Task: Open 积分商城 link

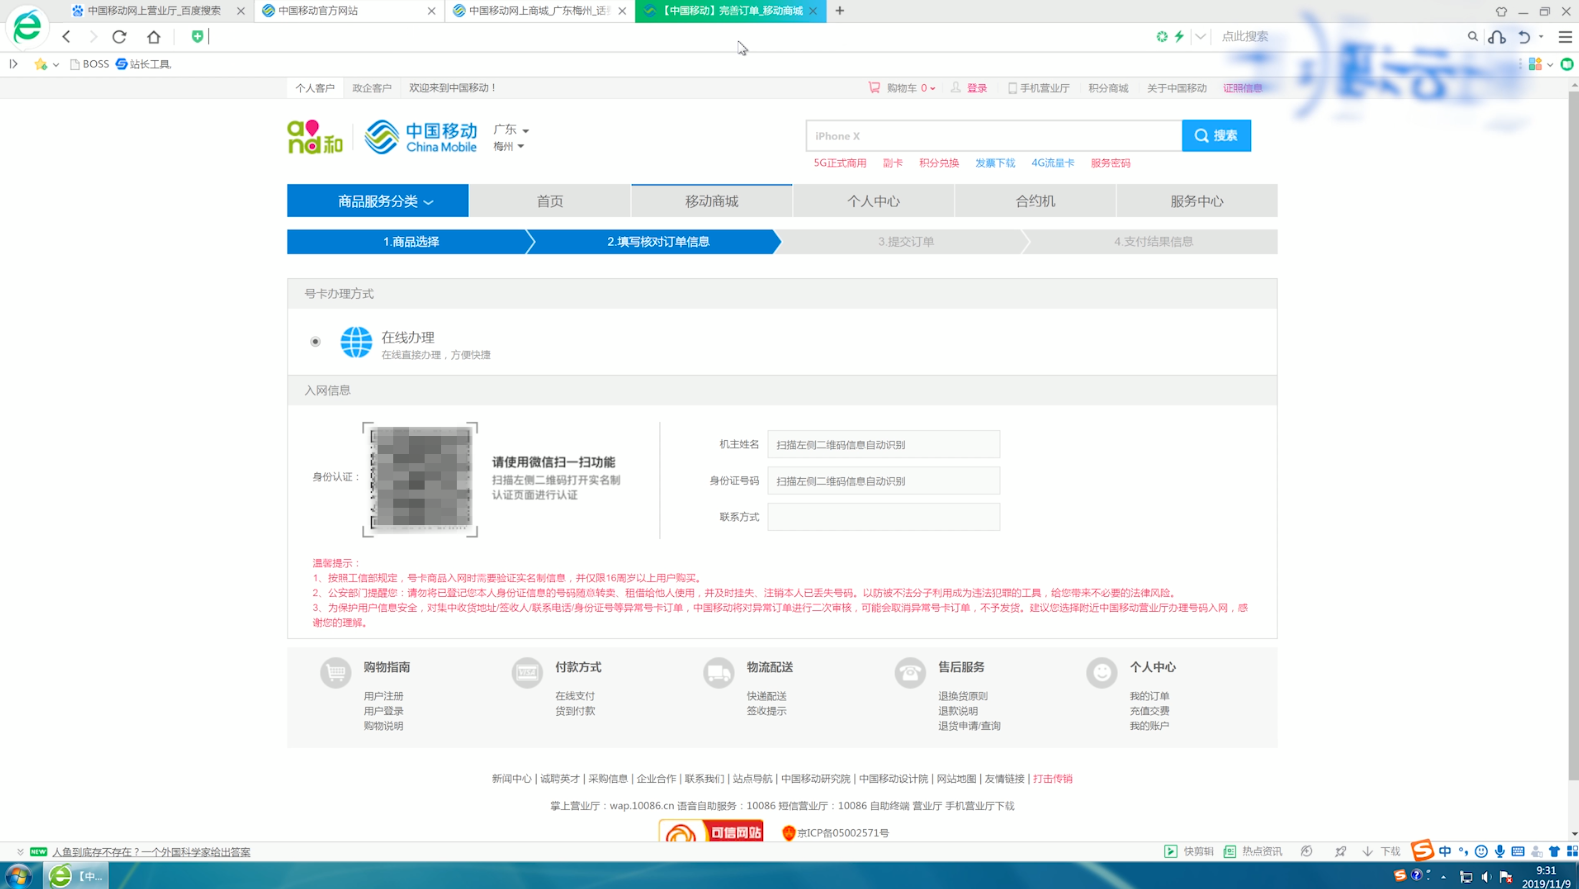Action: pyautogui.click(x=1108, y=88)
